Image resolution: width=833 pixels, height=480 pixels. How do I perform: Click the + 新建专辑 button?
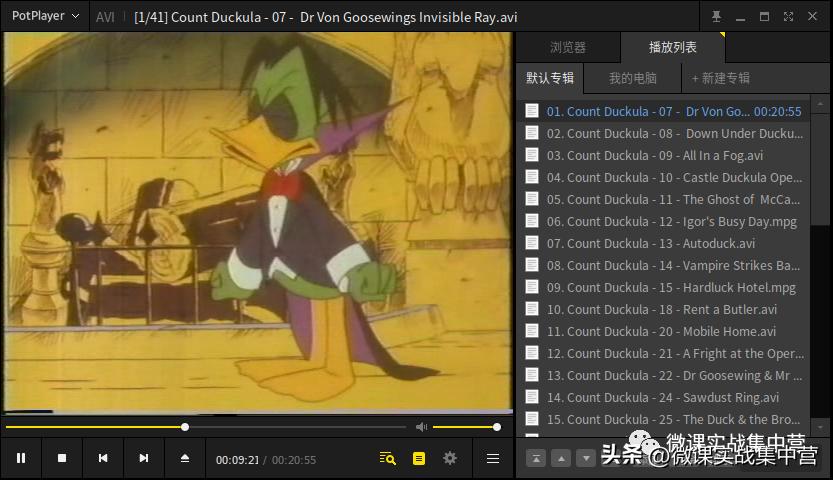[x=721, y=78]
